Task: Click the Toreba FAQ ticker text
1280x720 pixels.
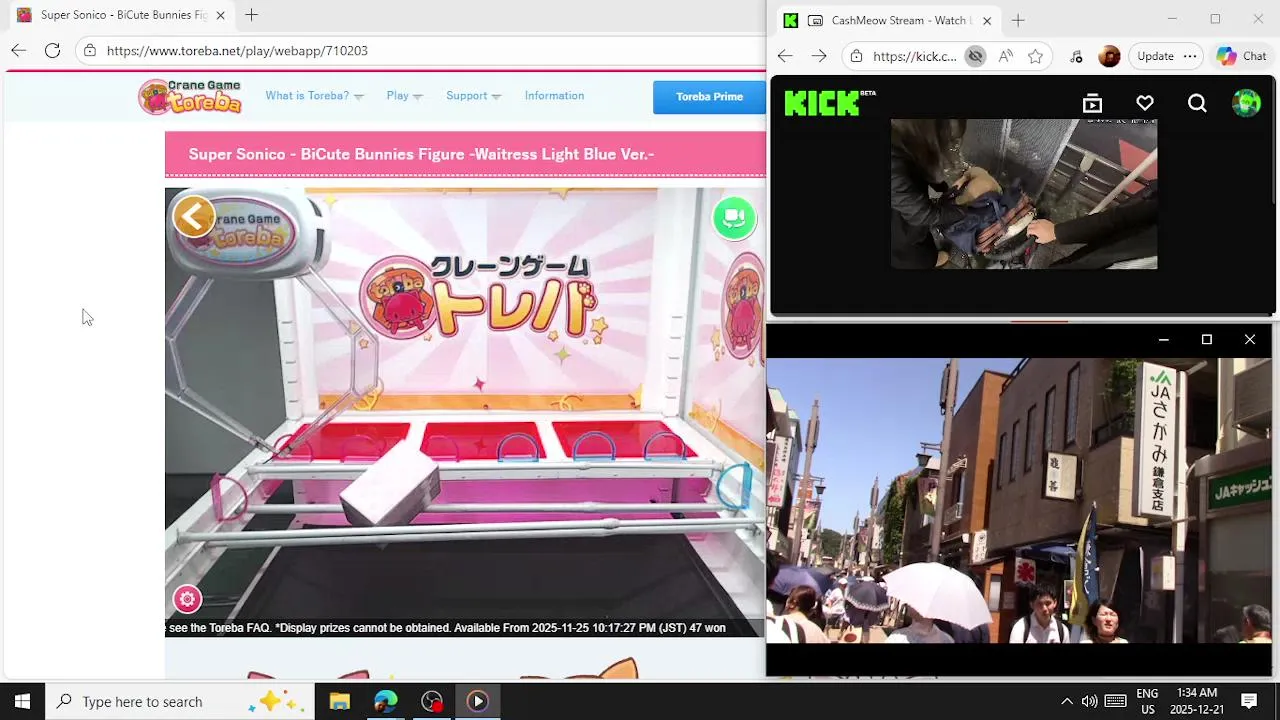Action: click(x=447, y=628)
